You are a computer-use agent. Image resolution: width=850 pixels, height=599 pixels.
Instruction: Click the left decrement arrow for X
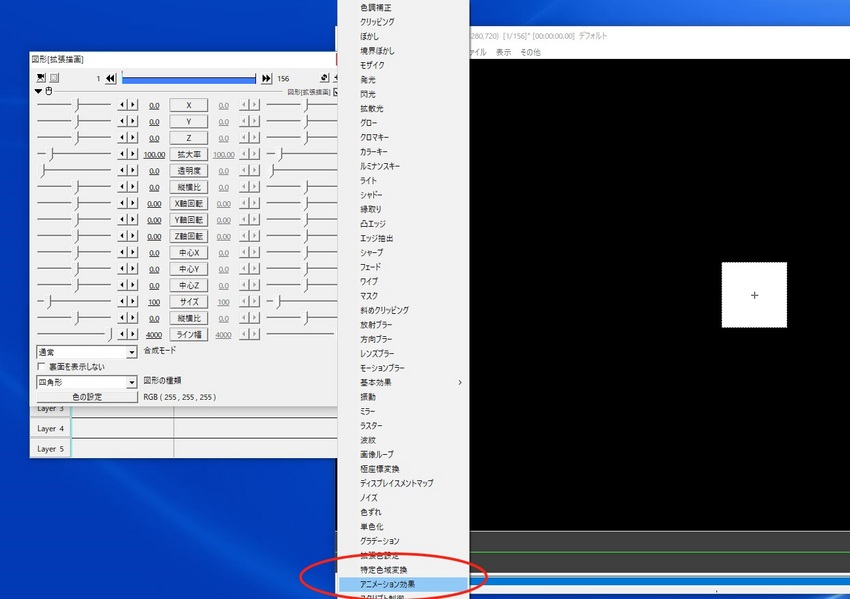coord(123,105)
